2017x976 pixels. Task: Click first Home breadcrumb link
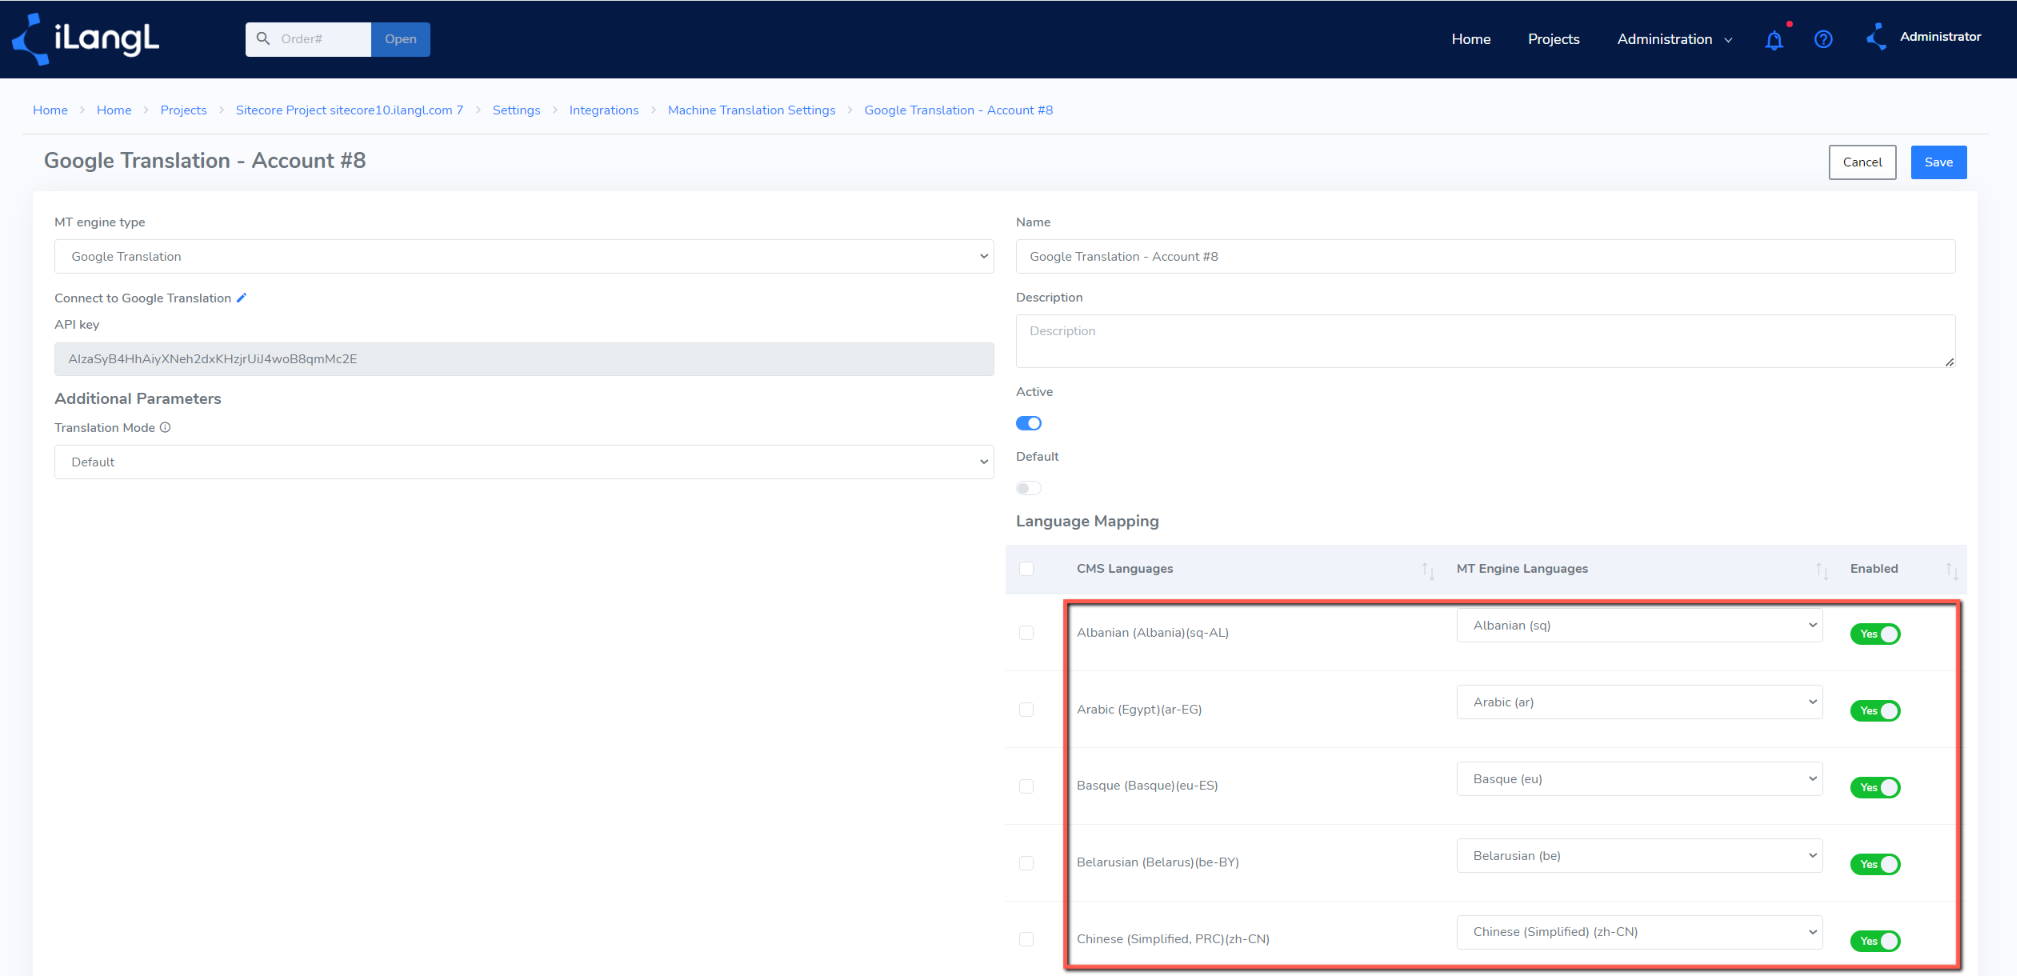50,110
